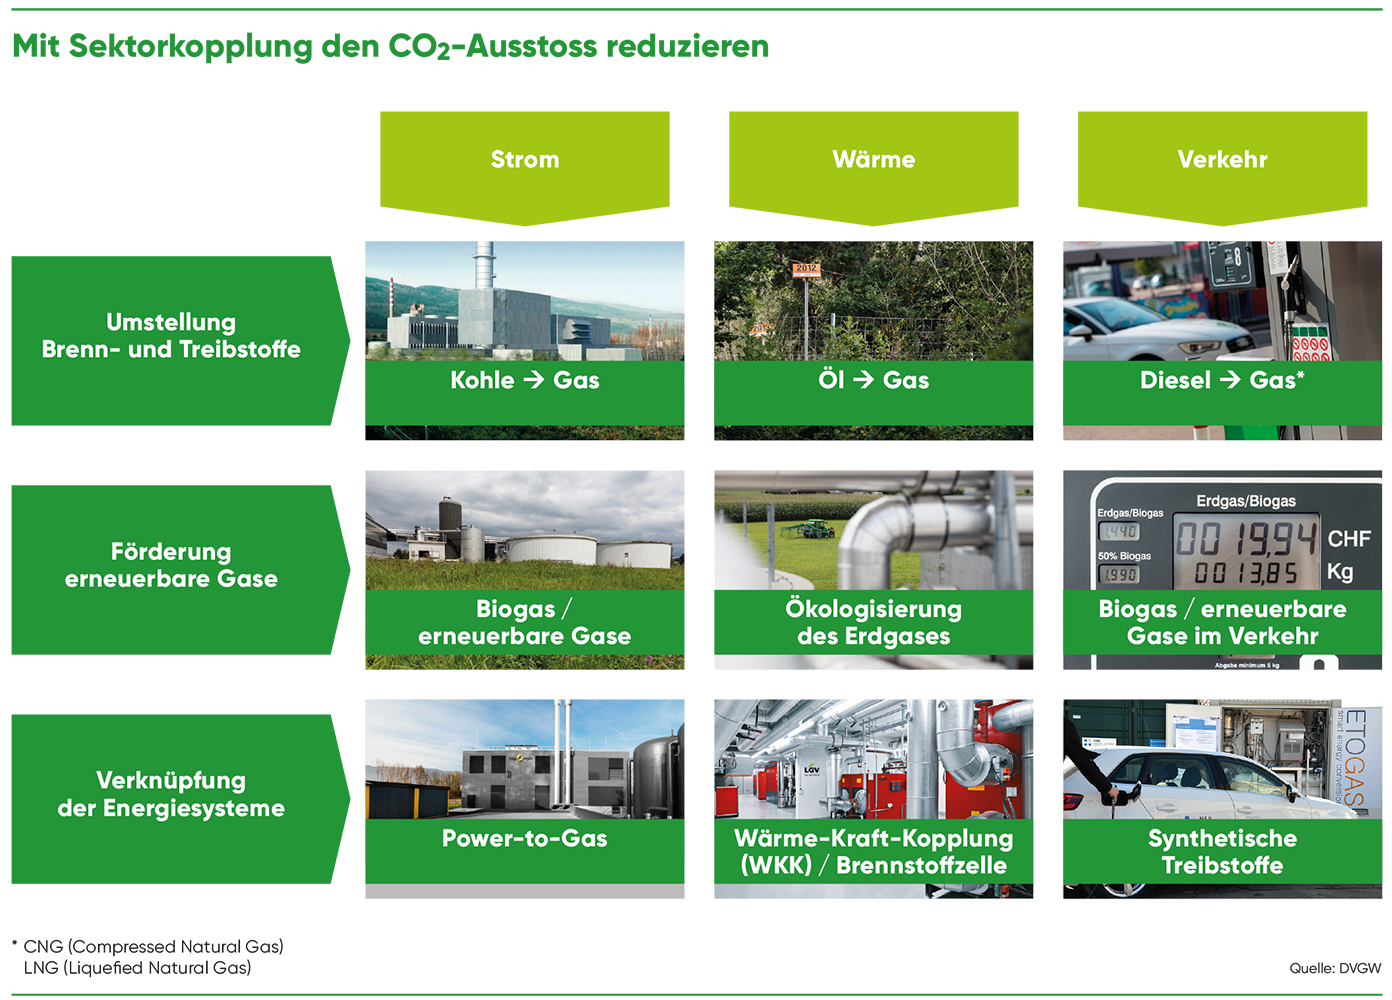This screenshot has width=1392, height=1000.
Task: Click the Strom column header
Action: (524, 160)
